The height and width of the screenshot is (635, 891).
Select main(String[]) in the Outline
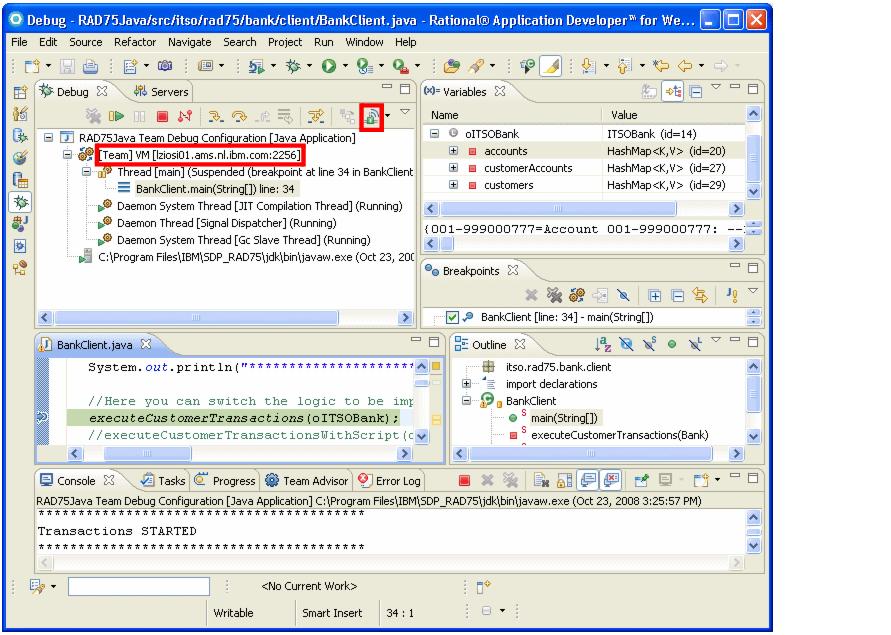[x=564, y=418]
